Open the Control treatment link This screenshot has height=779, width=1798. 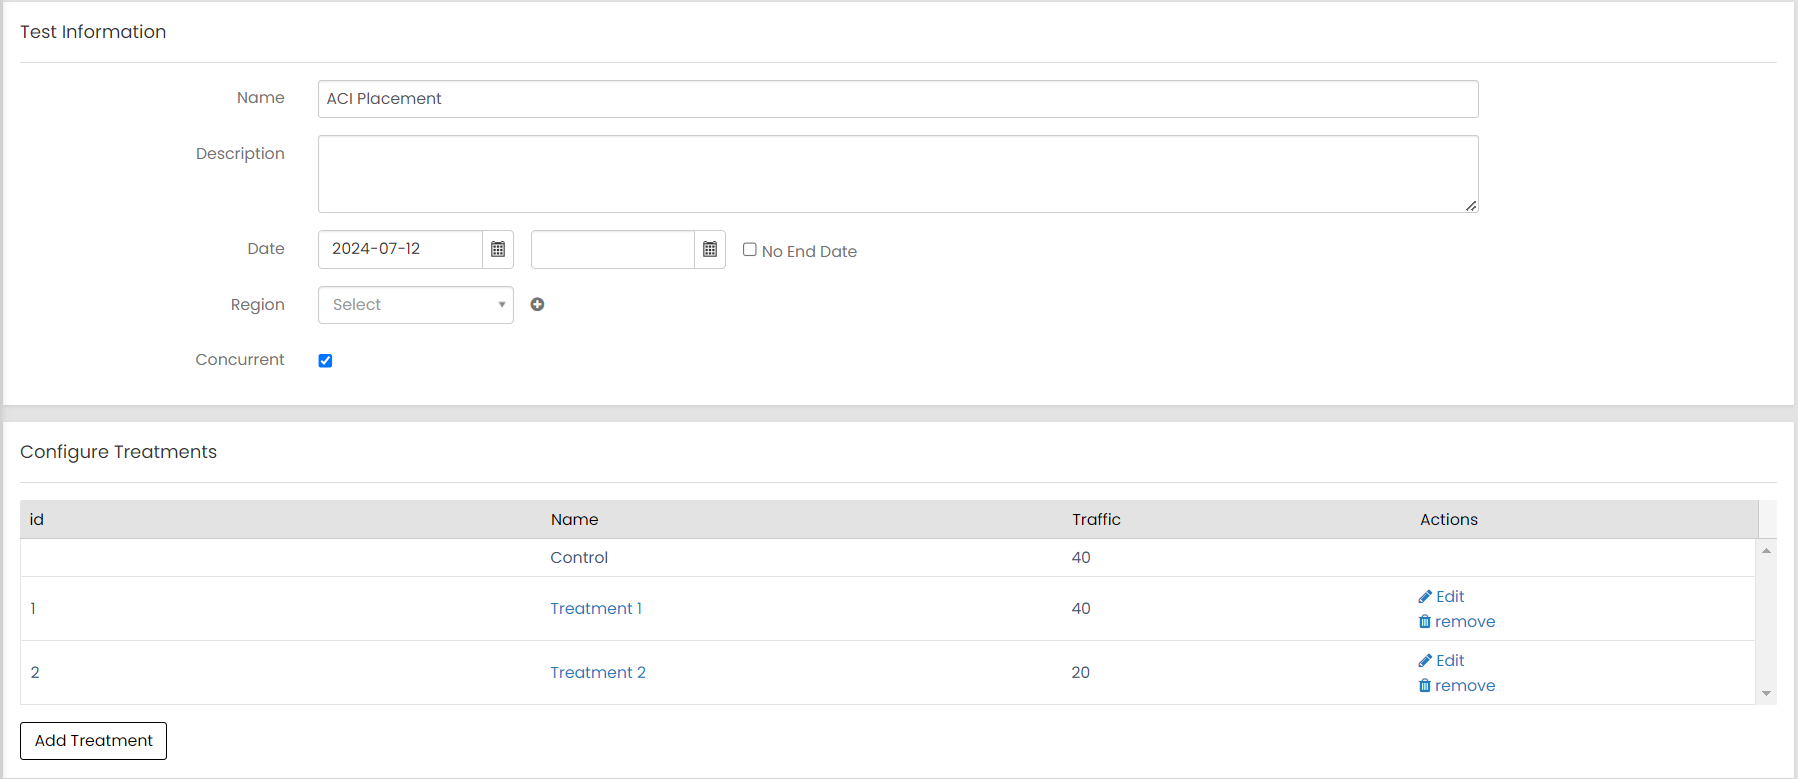pos(579,558)
